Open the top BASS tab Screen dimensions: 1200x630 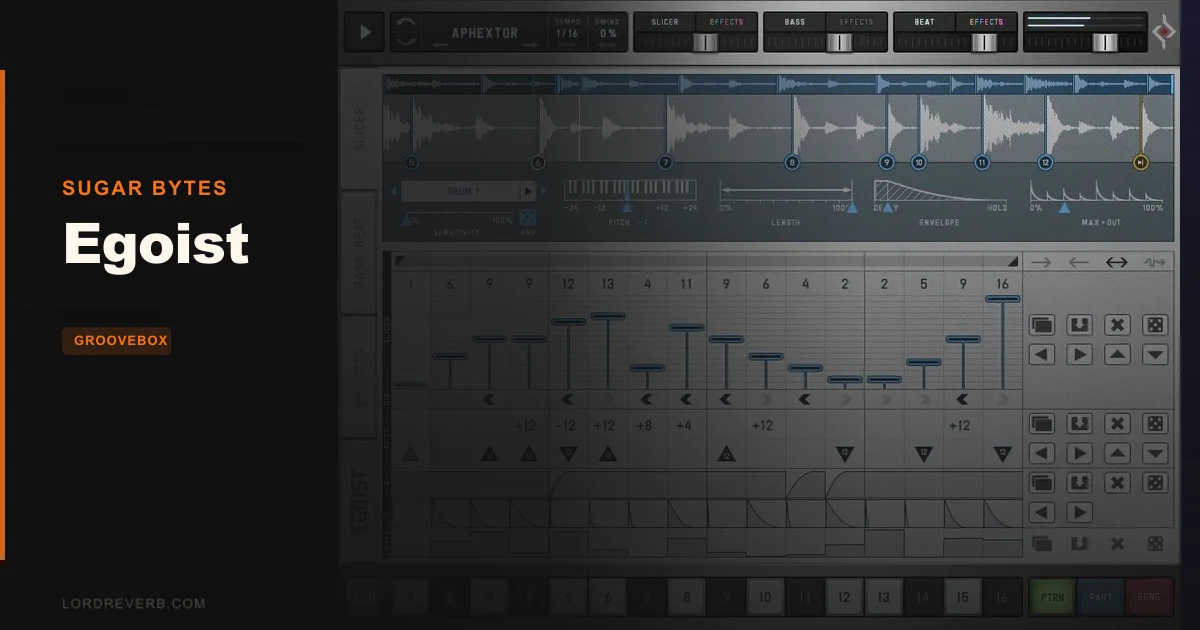[x=794, y=21]
